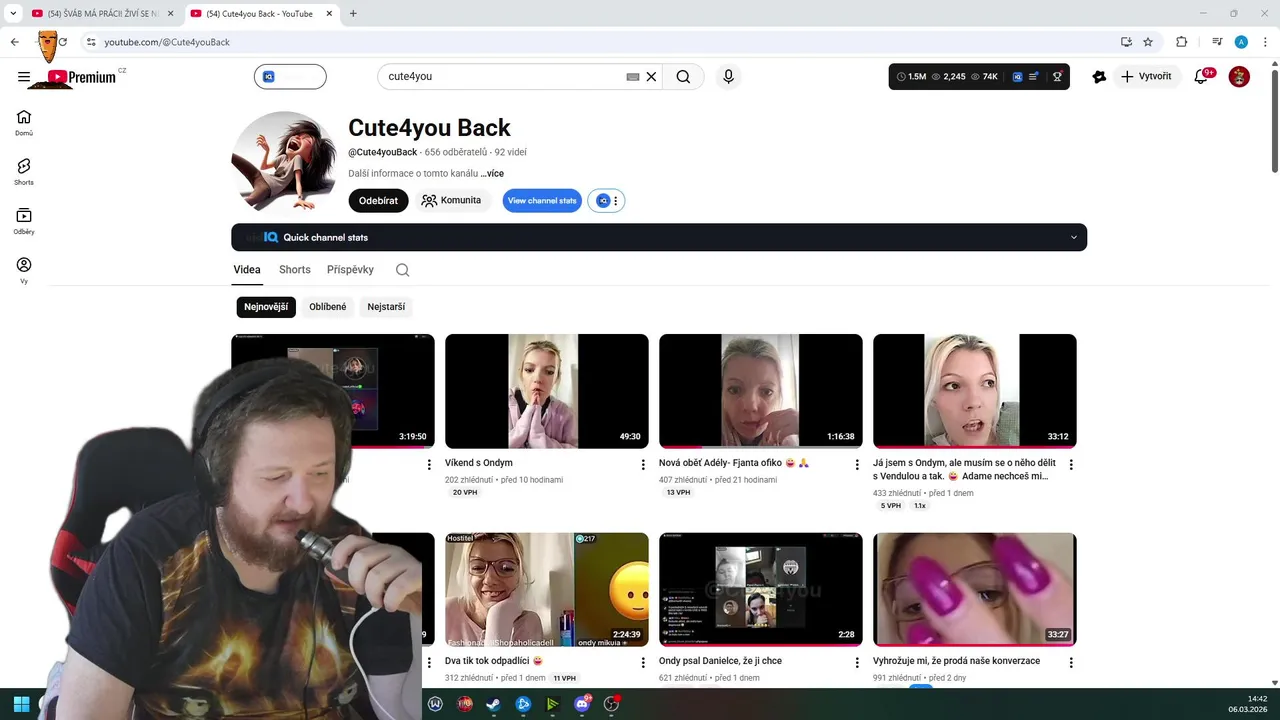Viewport: 1280px width, 720px height.
Task: Open Odběry (Subscriptions) in sidebar
Action: 24,221
